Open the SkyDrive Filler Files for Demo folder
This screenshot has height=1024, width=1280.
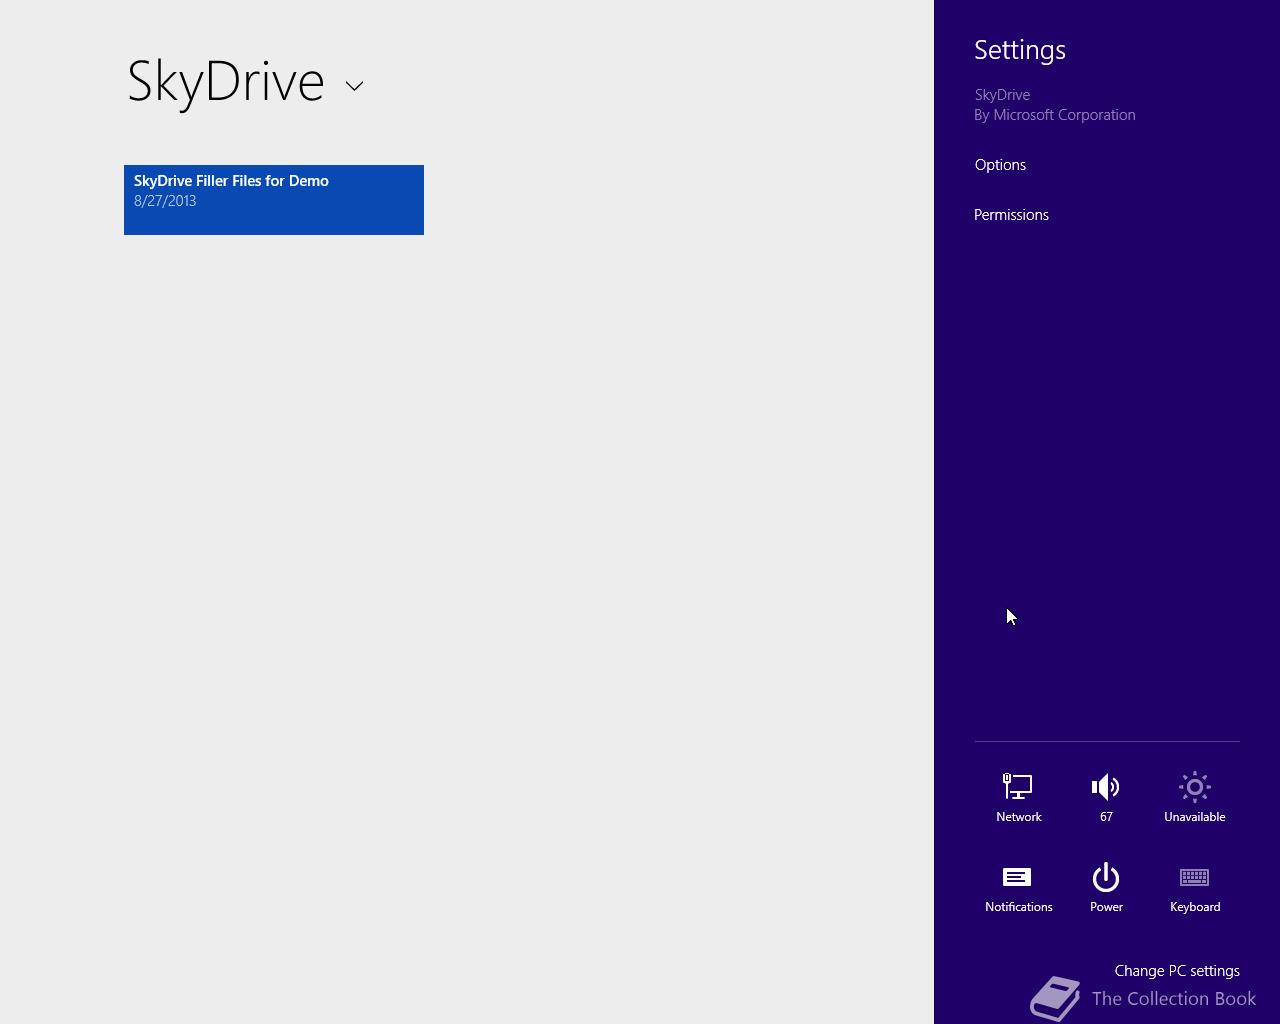[274, 200]
